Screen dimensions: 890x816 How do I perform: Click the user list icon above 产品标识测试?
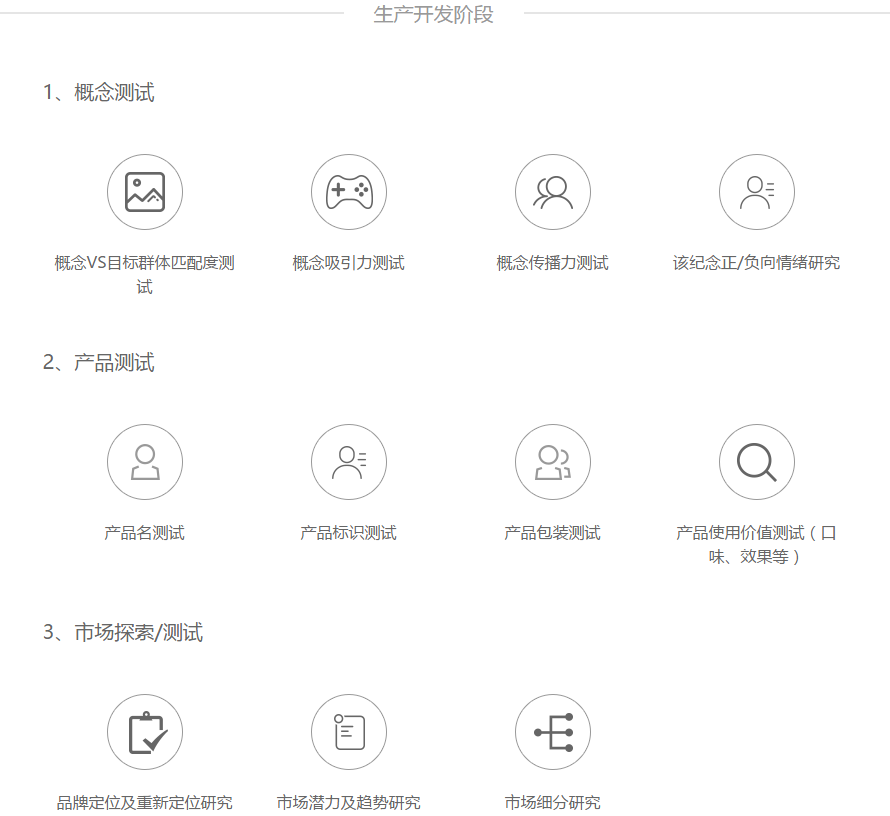[349, 462]
